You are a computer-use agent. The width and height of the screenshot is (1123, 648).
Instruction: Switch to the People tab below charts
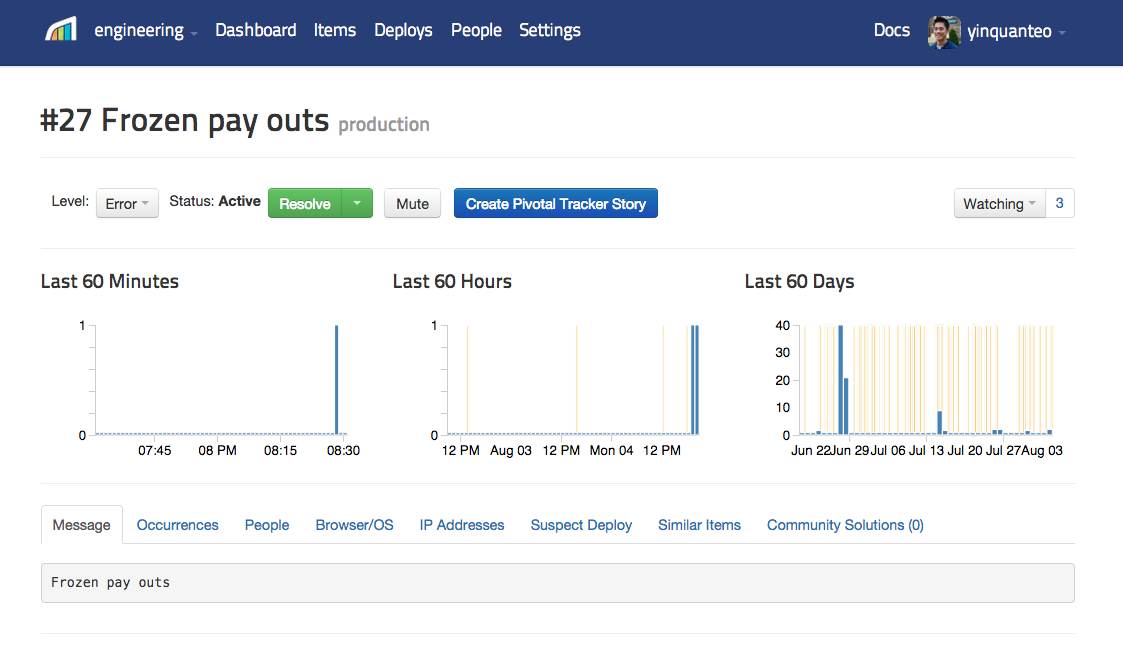point(267,525)
